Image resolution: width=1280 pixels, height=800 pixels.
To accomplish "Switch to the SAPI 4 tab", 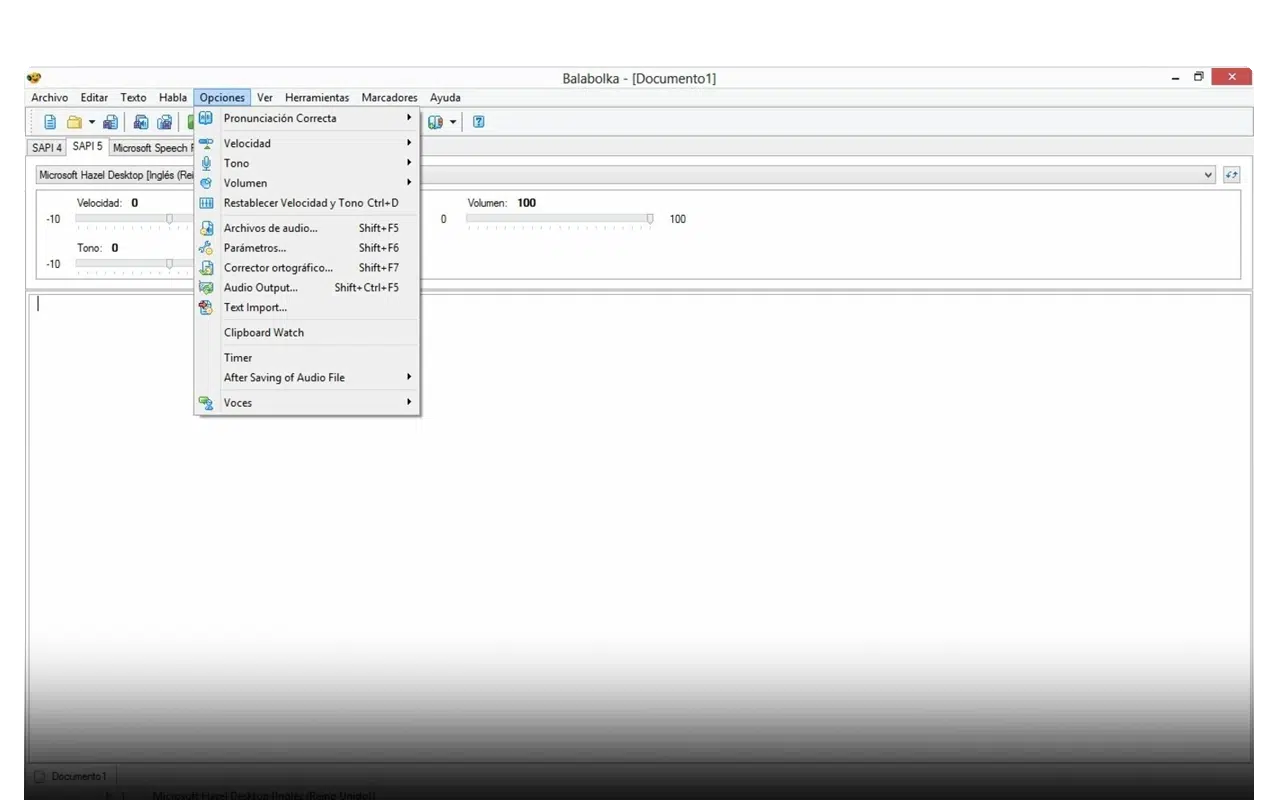I will pos(47,148).
